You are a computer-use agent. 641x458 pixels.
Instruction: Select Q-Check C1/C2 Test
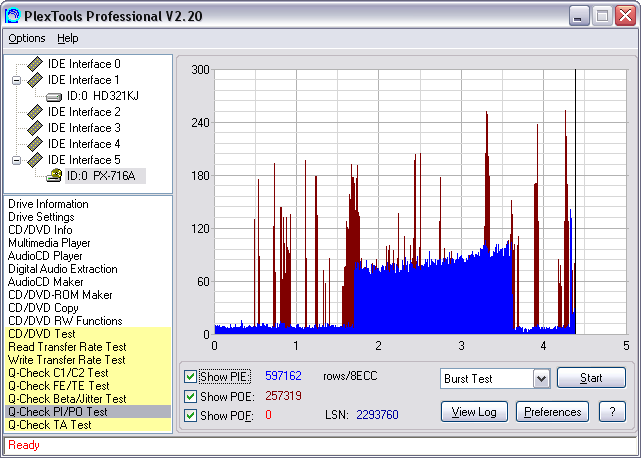(x=88, y=373)
